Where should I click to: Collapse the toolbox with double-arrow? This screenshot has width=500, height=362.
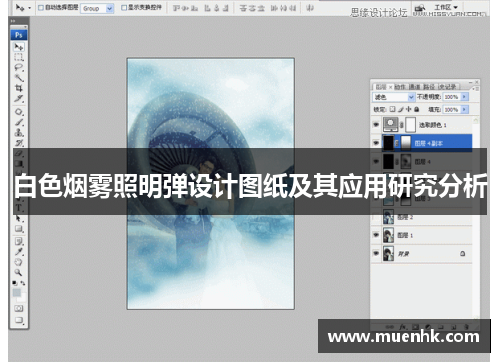pyautogui.click(x=13, y=21)
